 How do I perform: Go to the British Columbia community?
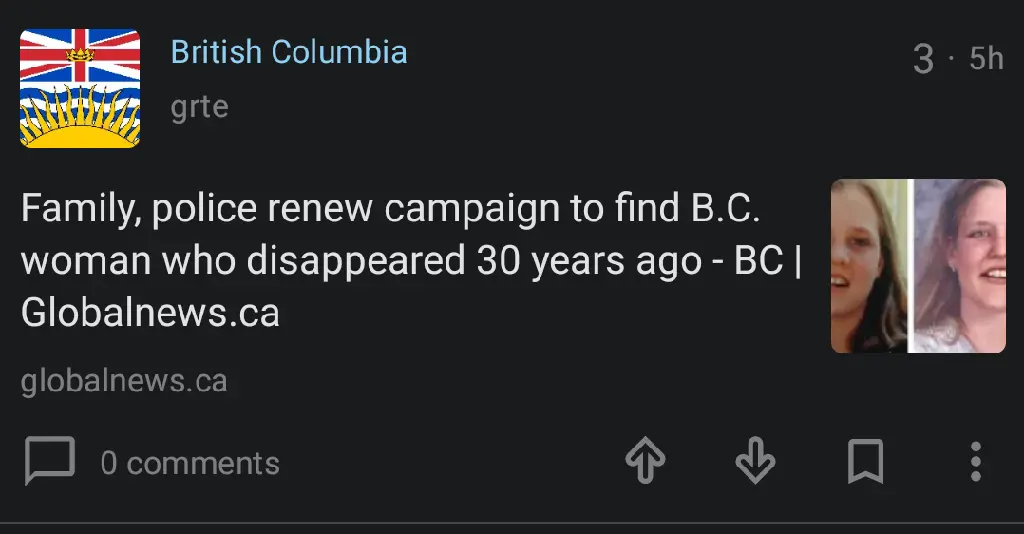click(x=288, y=52)
